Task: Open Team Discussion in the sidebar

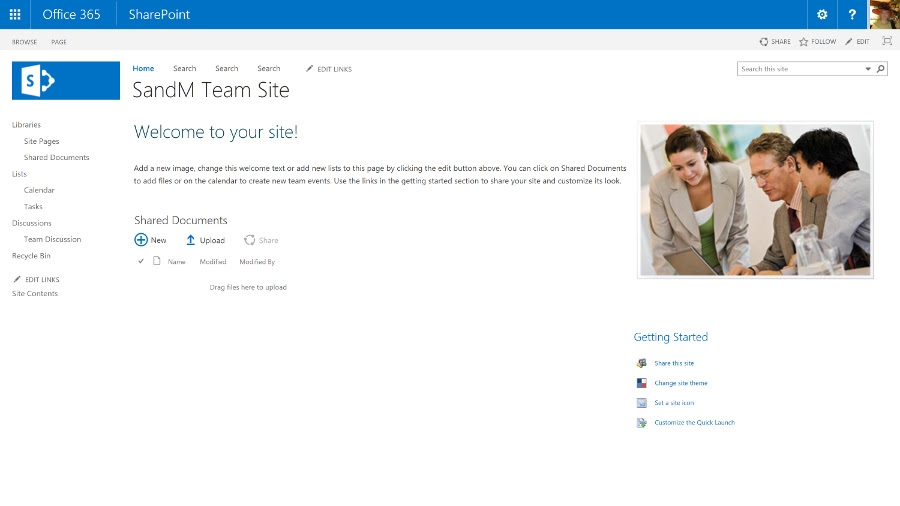Action: 52,239
